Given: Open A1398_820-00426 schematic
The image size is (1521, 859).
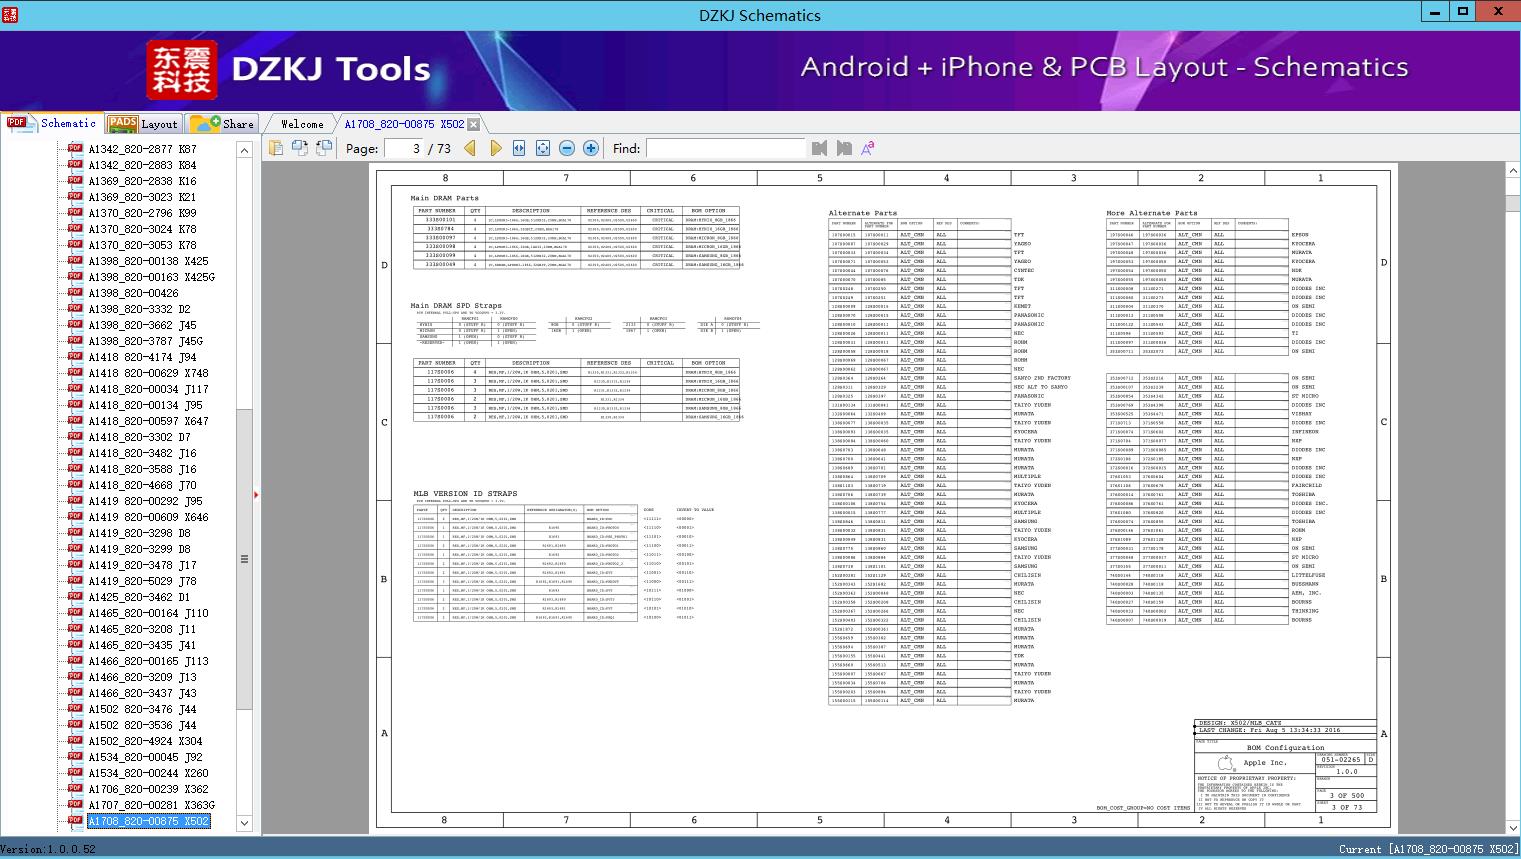Looking at the screenshot, I should 134,293.
